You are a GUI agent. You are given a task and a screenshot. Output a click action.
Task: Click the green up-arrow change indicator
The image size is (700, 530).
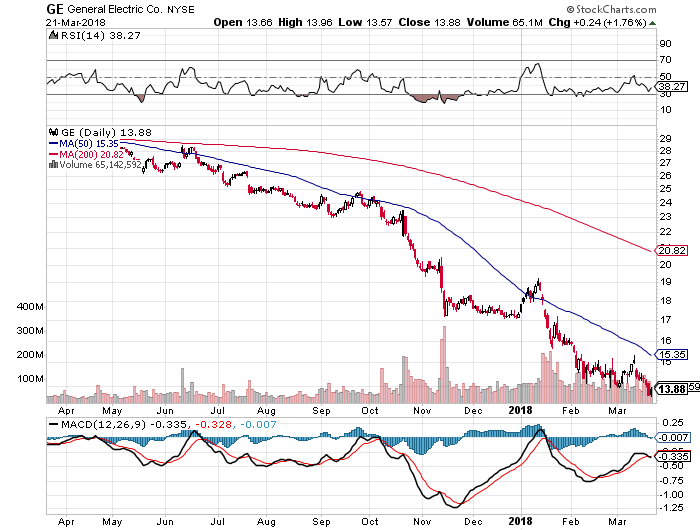click(x=652, y=23)
